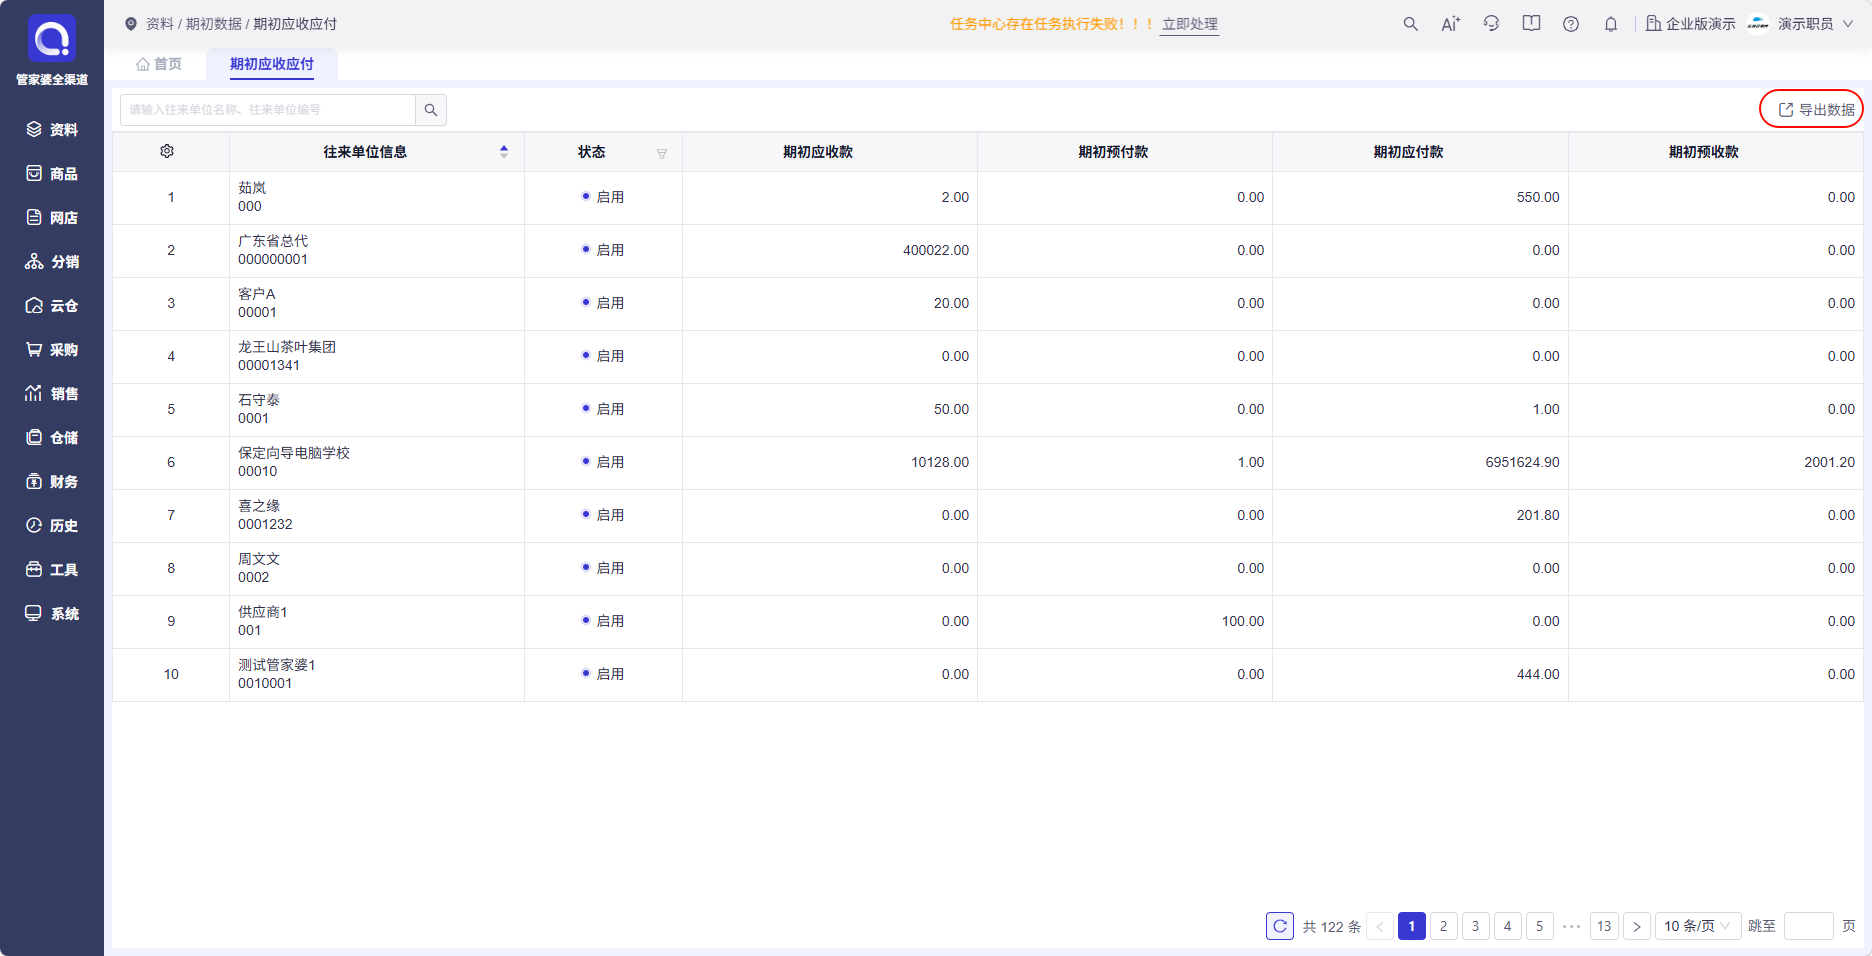
Task: Go to page 4
Action: click(1508, 926)
